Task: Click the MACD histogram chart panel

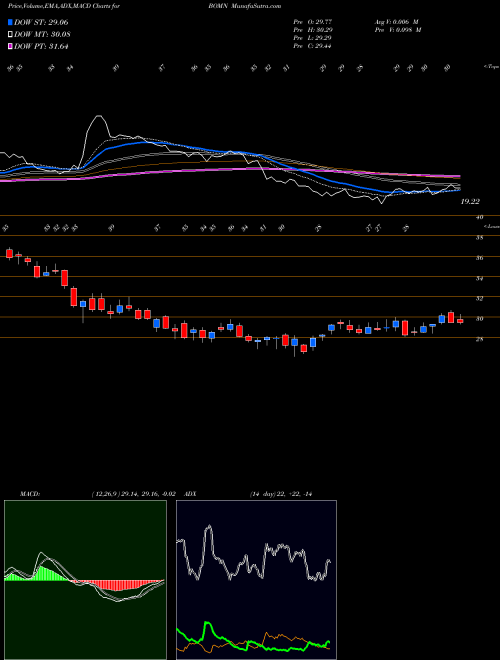Action: pos(85,580)
